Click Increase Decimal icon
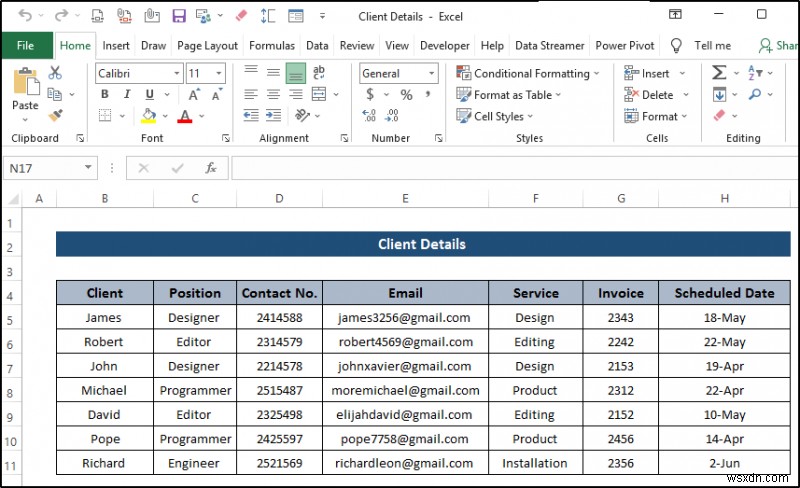 coord(369,116)
